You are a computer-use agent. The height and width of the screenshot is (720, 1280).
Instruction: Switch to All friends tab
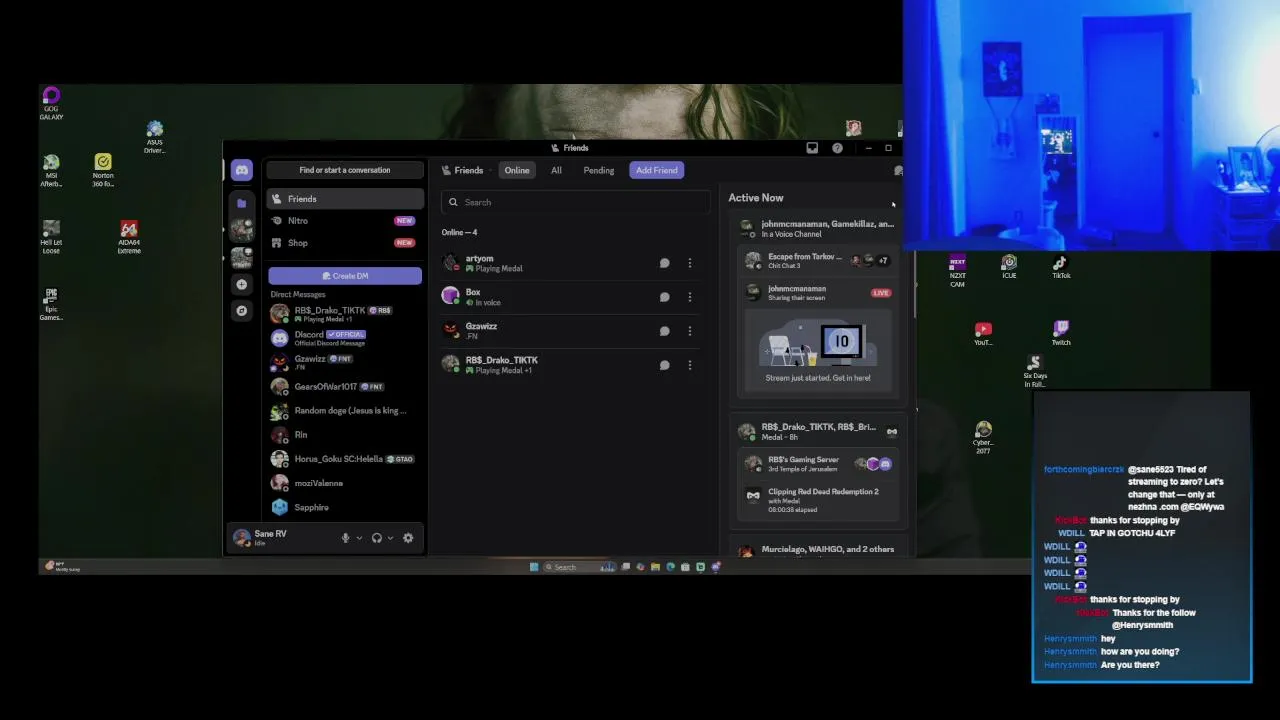click(x=556, y=170)
